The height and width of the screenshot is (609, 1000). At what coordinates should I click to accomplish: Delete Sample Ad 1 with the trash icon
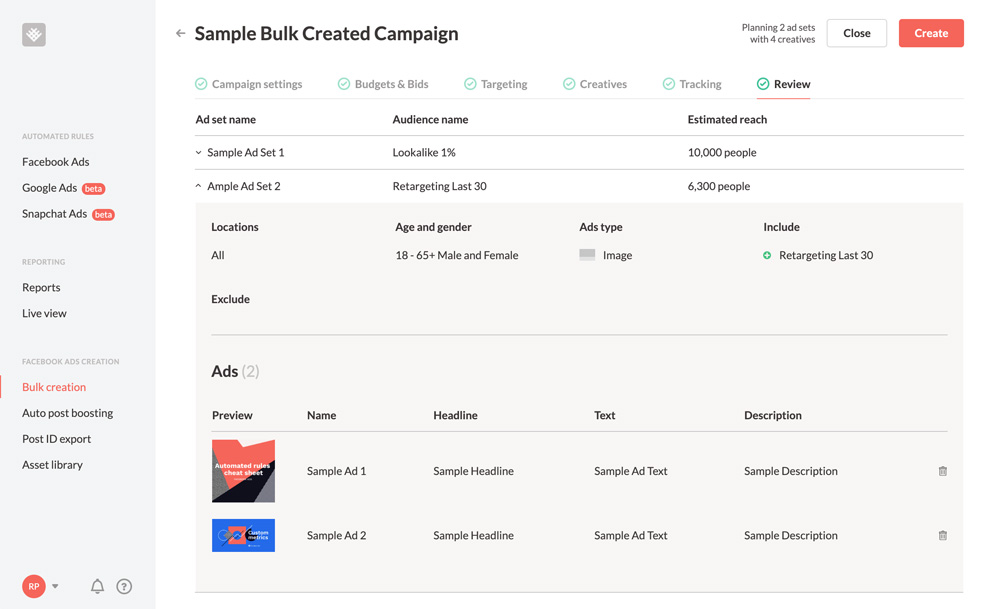[x=942, y=471]
